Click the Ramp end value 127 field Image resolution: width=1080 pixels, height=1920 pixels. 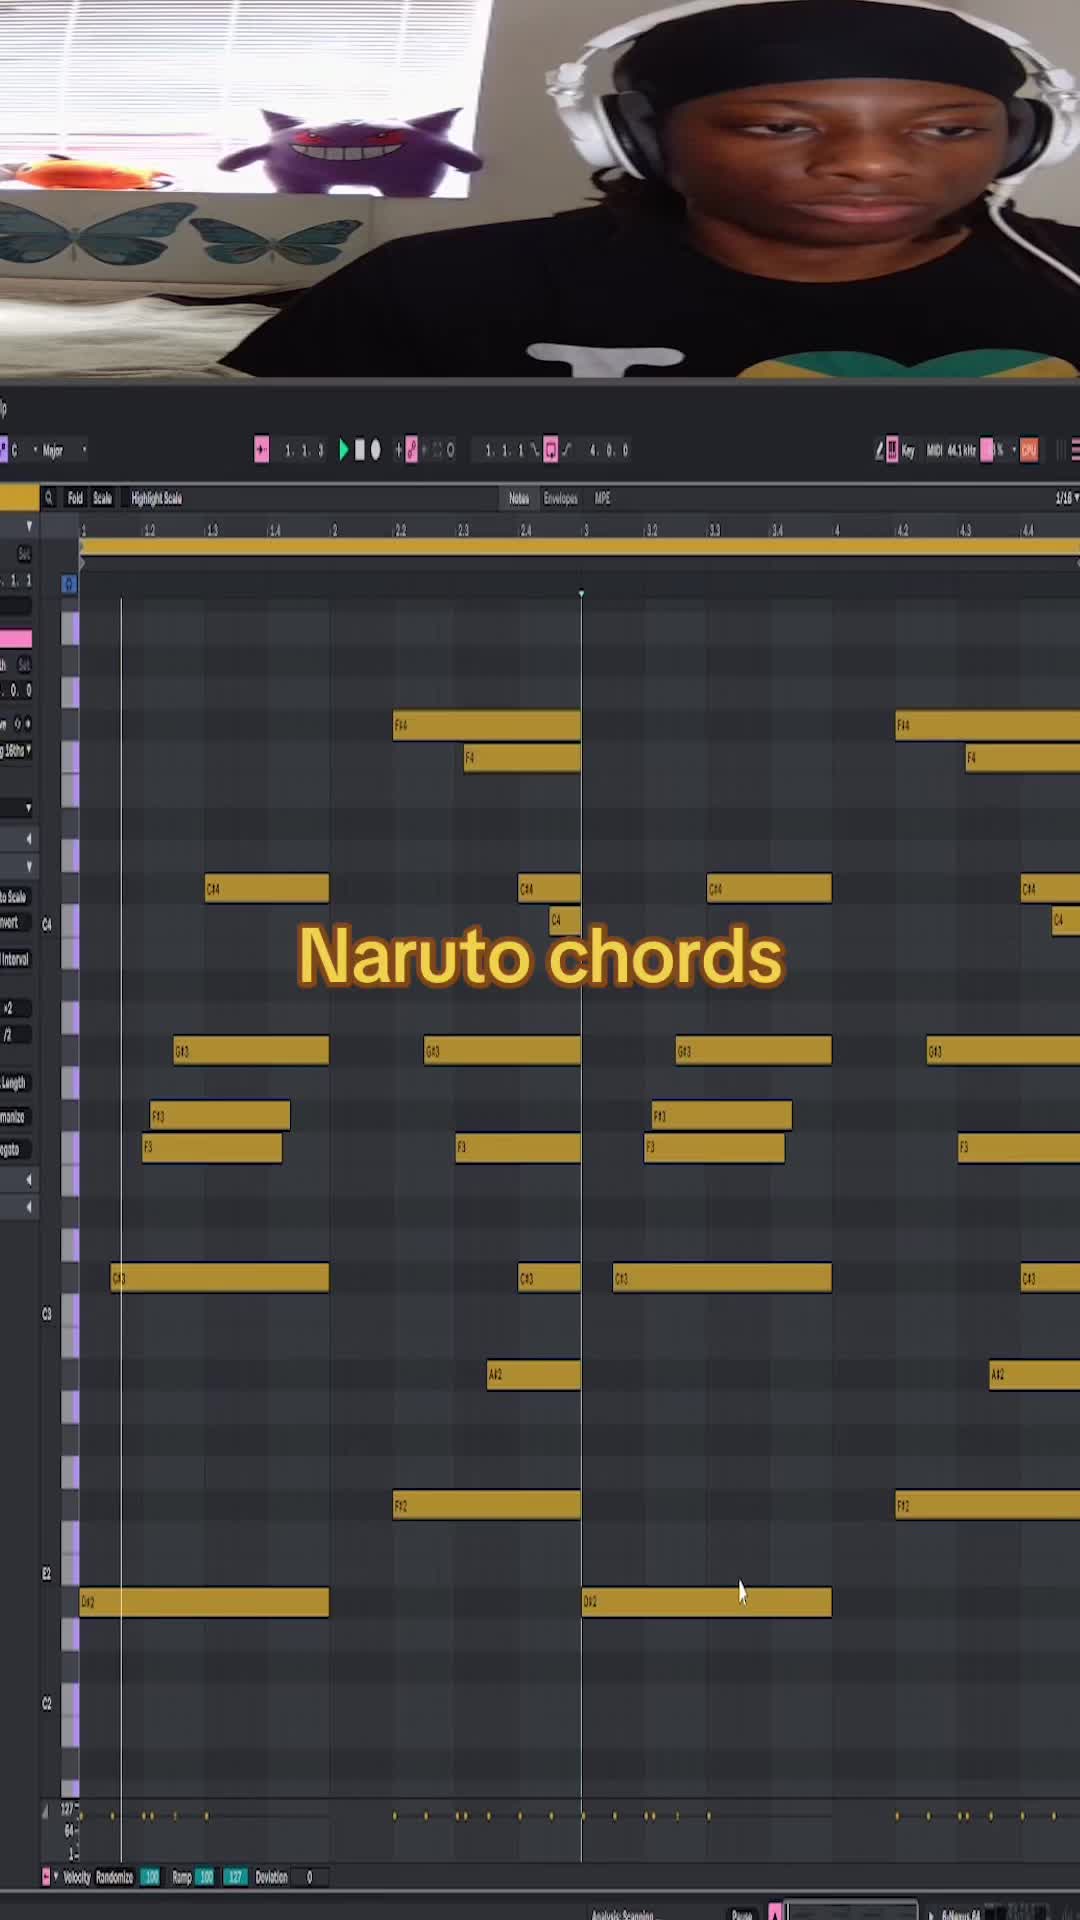point(235,1877)
